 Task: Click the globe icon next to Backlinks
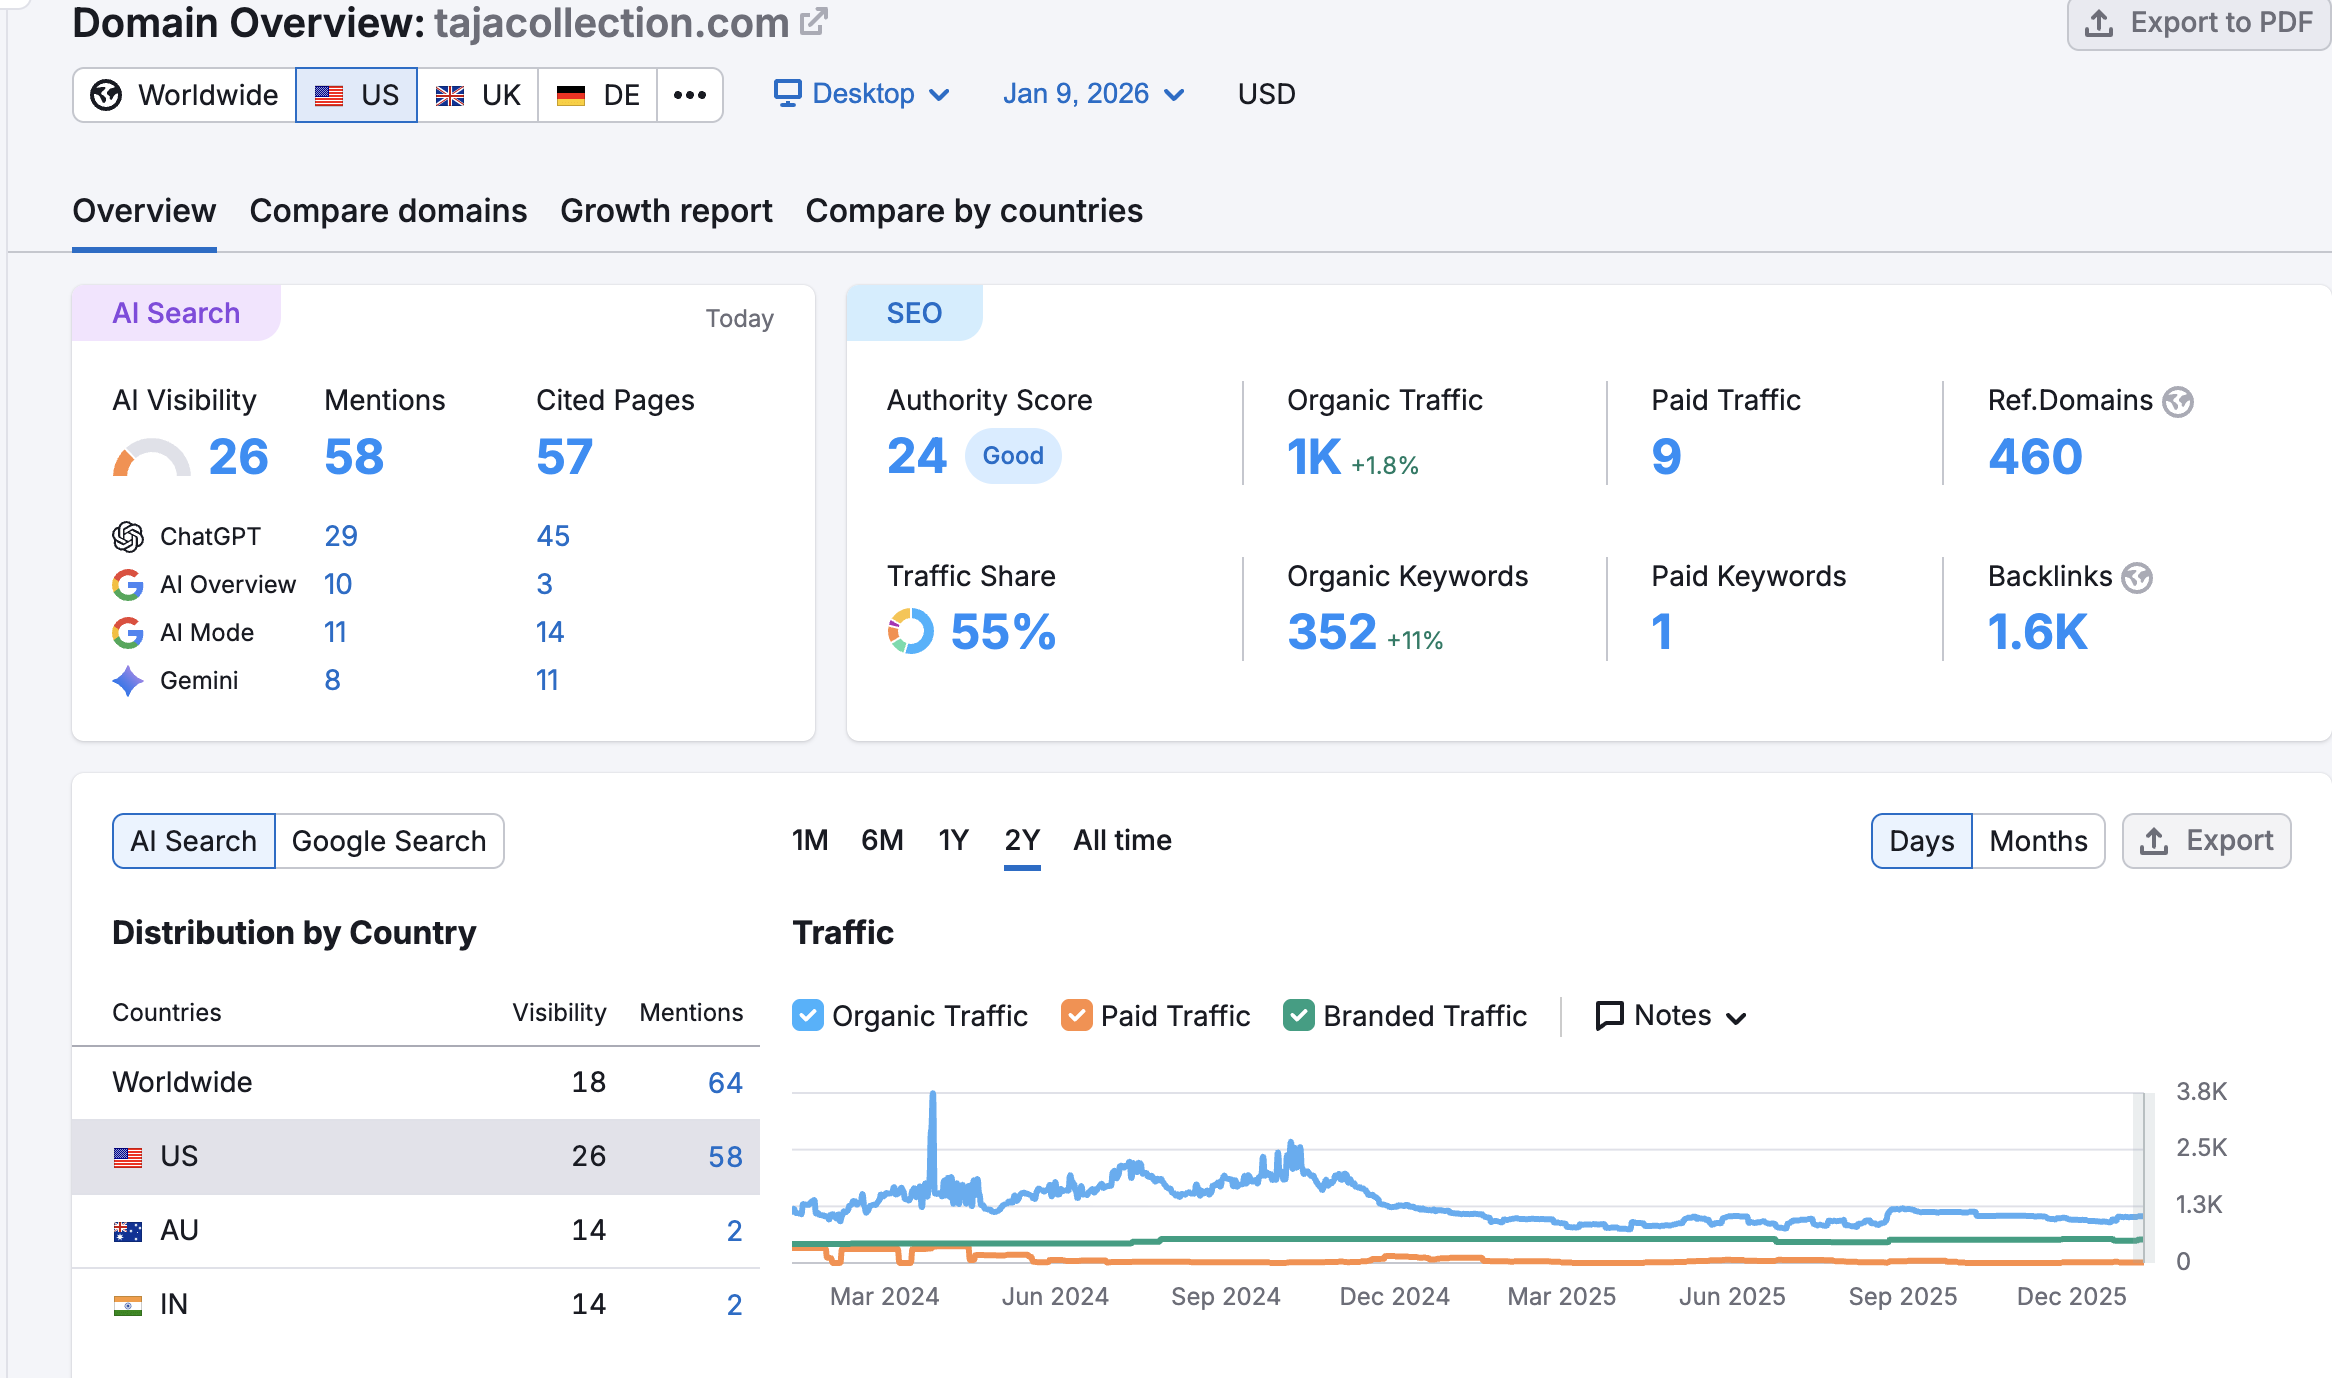point(2137,578)
